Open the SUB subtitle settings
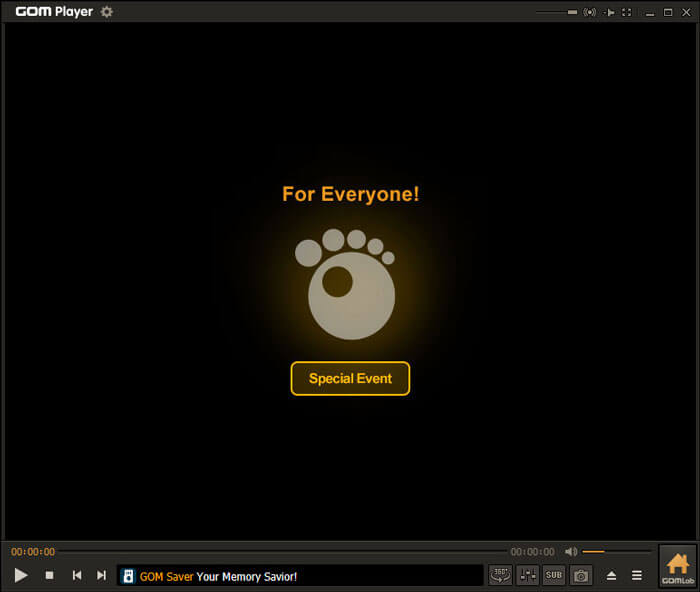The height and width of the screenshot is (592, 700). (x=554, y=575)
